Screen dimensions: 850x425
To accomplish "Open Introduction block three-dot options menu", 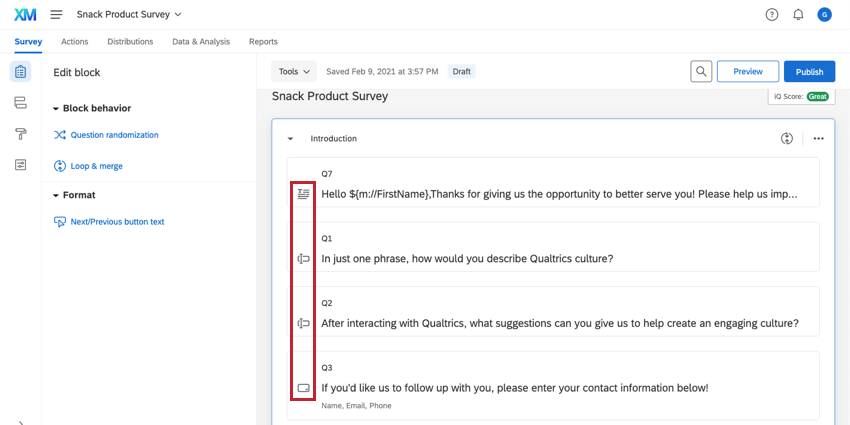I will 818,139.
